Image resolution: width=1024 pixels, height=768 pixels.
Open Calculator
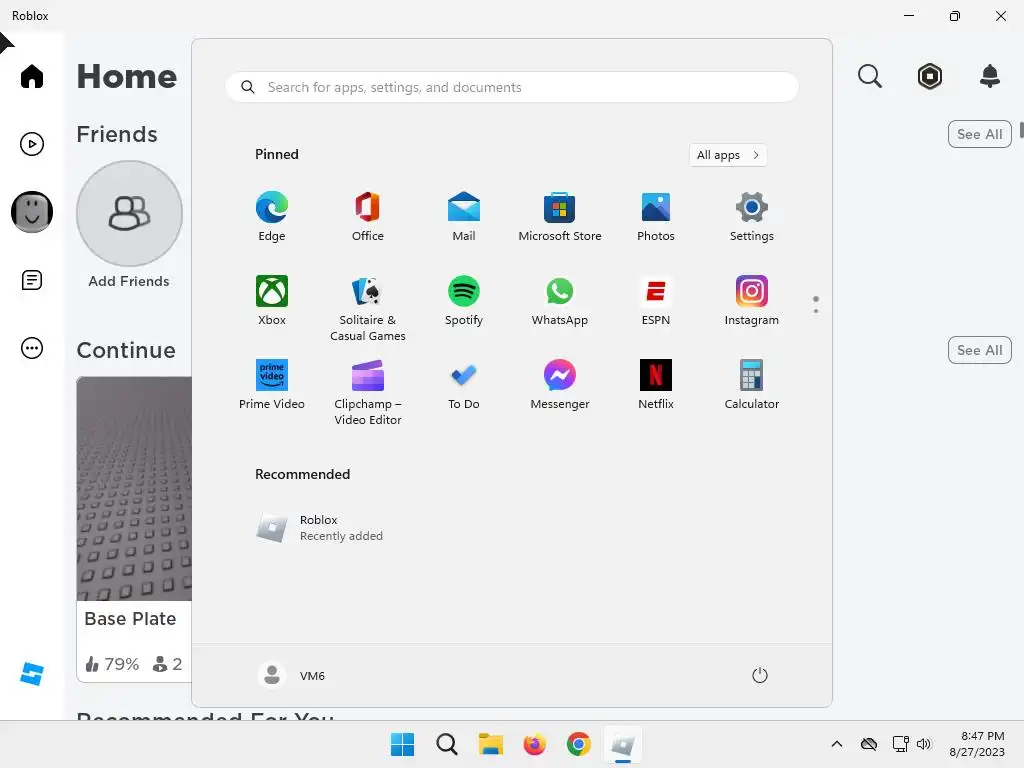pos(752,385)
